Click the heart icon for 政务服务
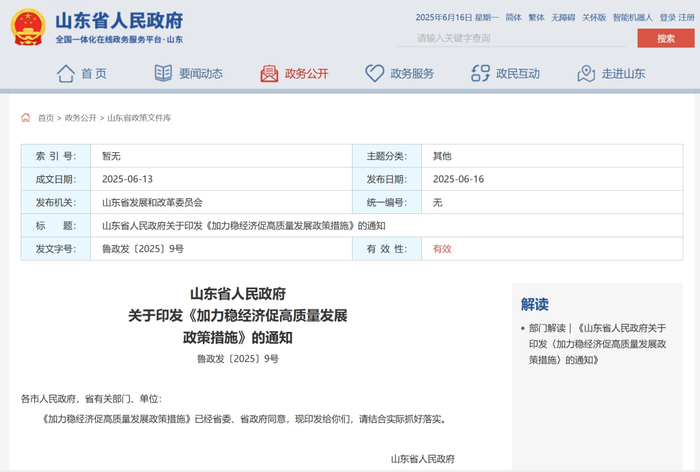Screen dimensions: 700x472 pos(374,73)
